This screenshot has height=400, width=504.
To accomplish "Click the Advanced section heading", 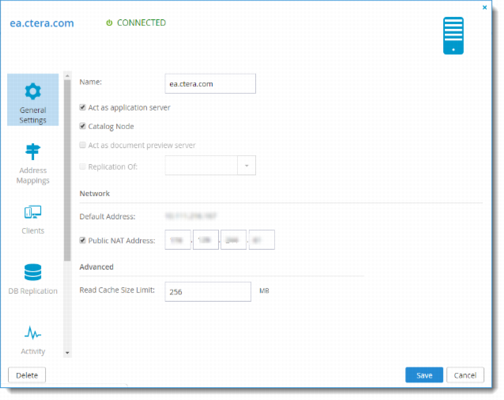I will pos(96,267).
